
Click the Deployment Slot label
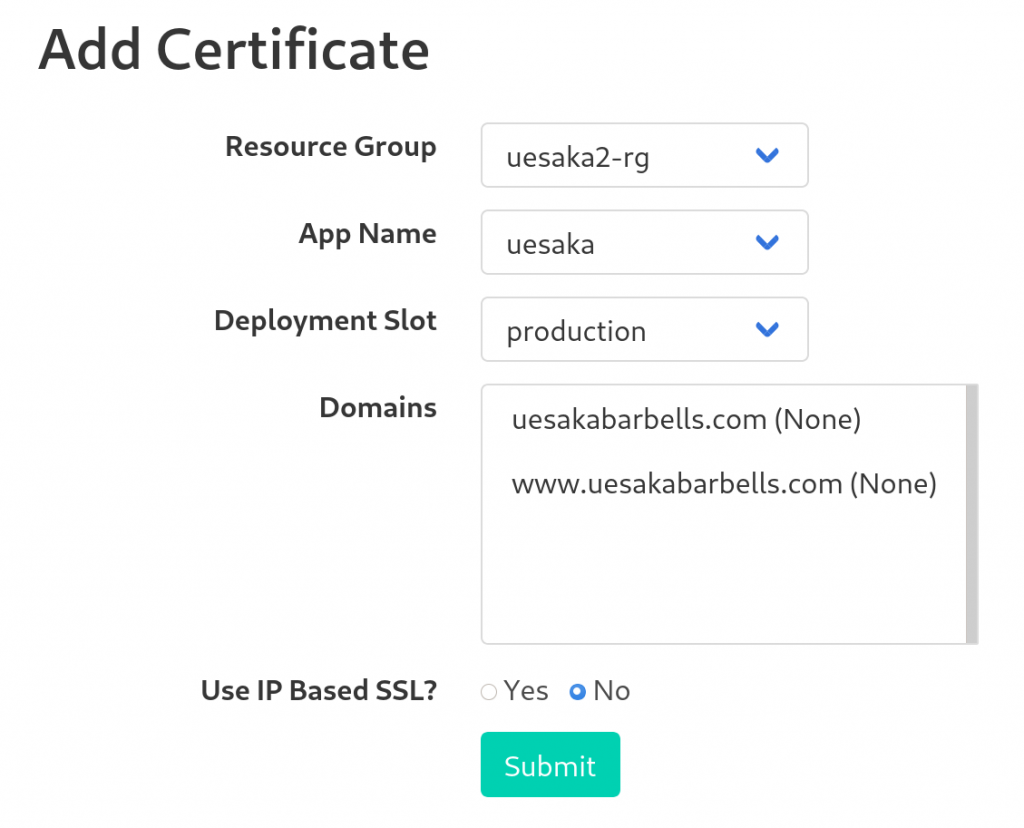click(325, 321)
